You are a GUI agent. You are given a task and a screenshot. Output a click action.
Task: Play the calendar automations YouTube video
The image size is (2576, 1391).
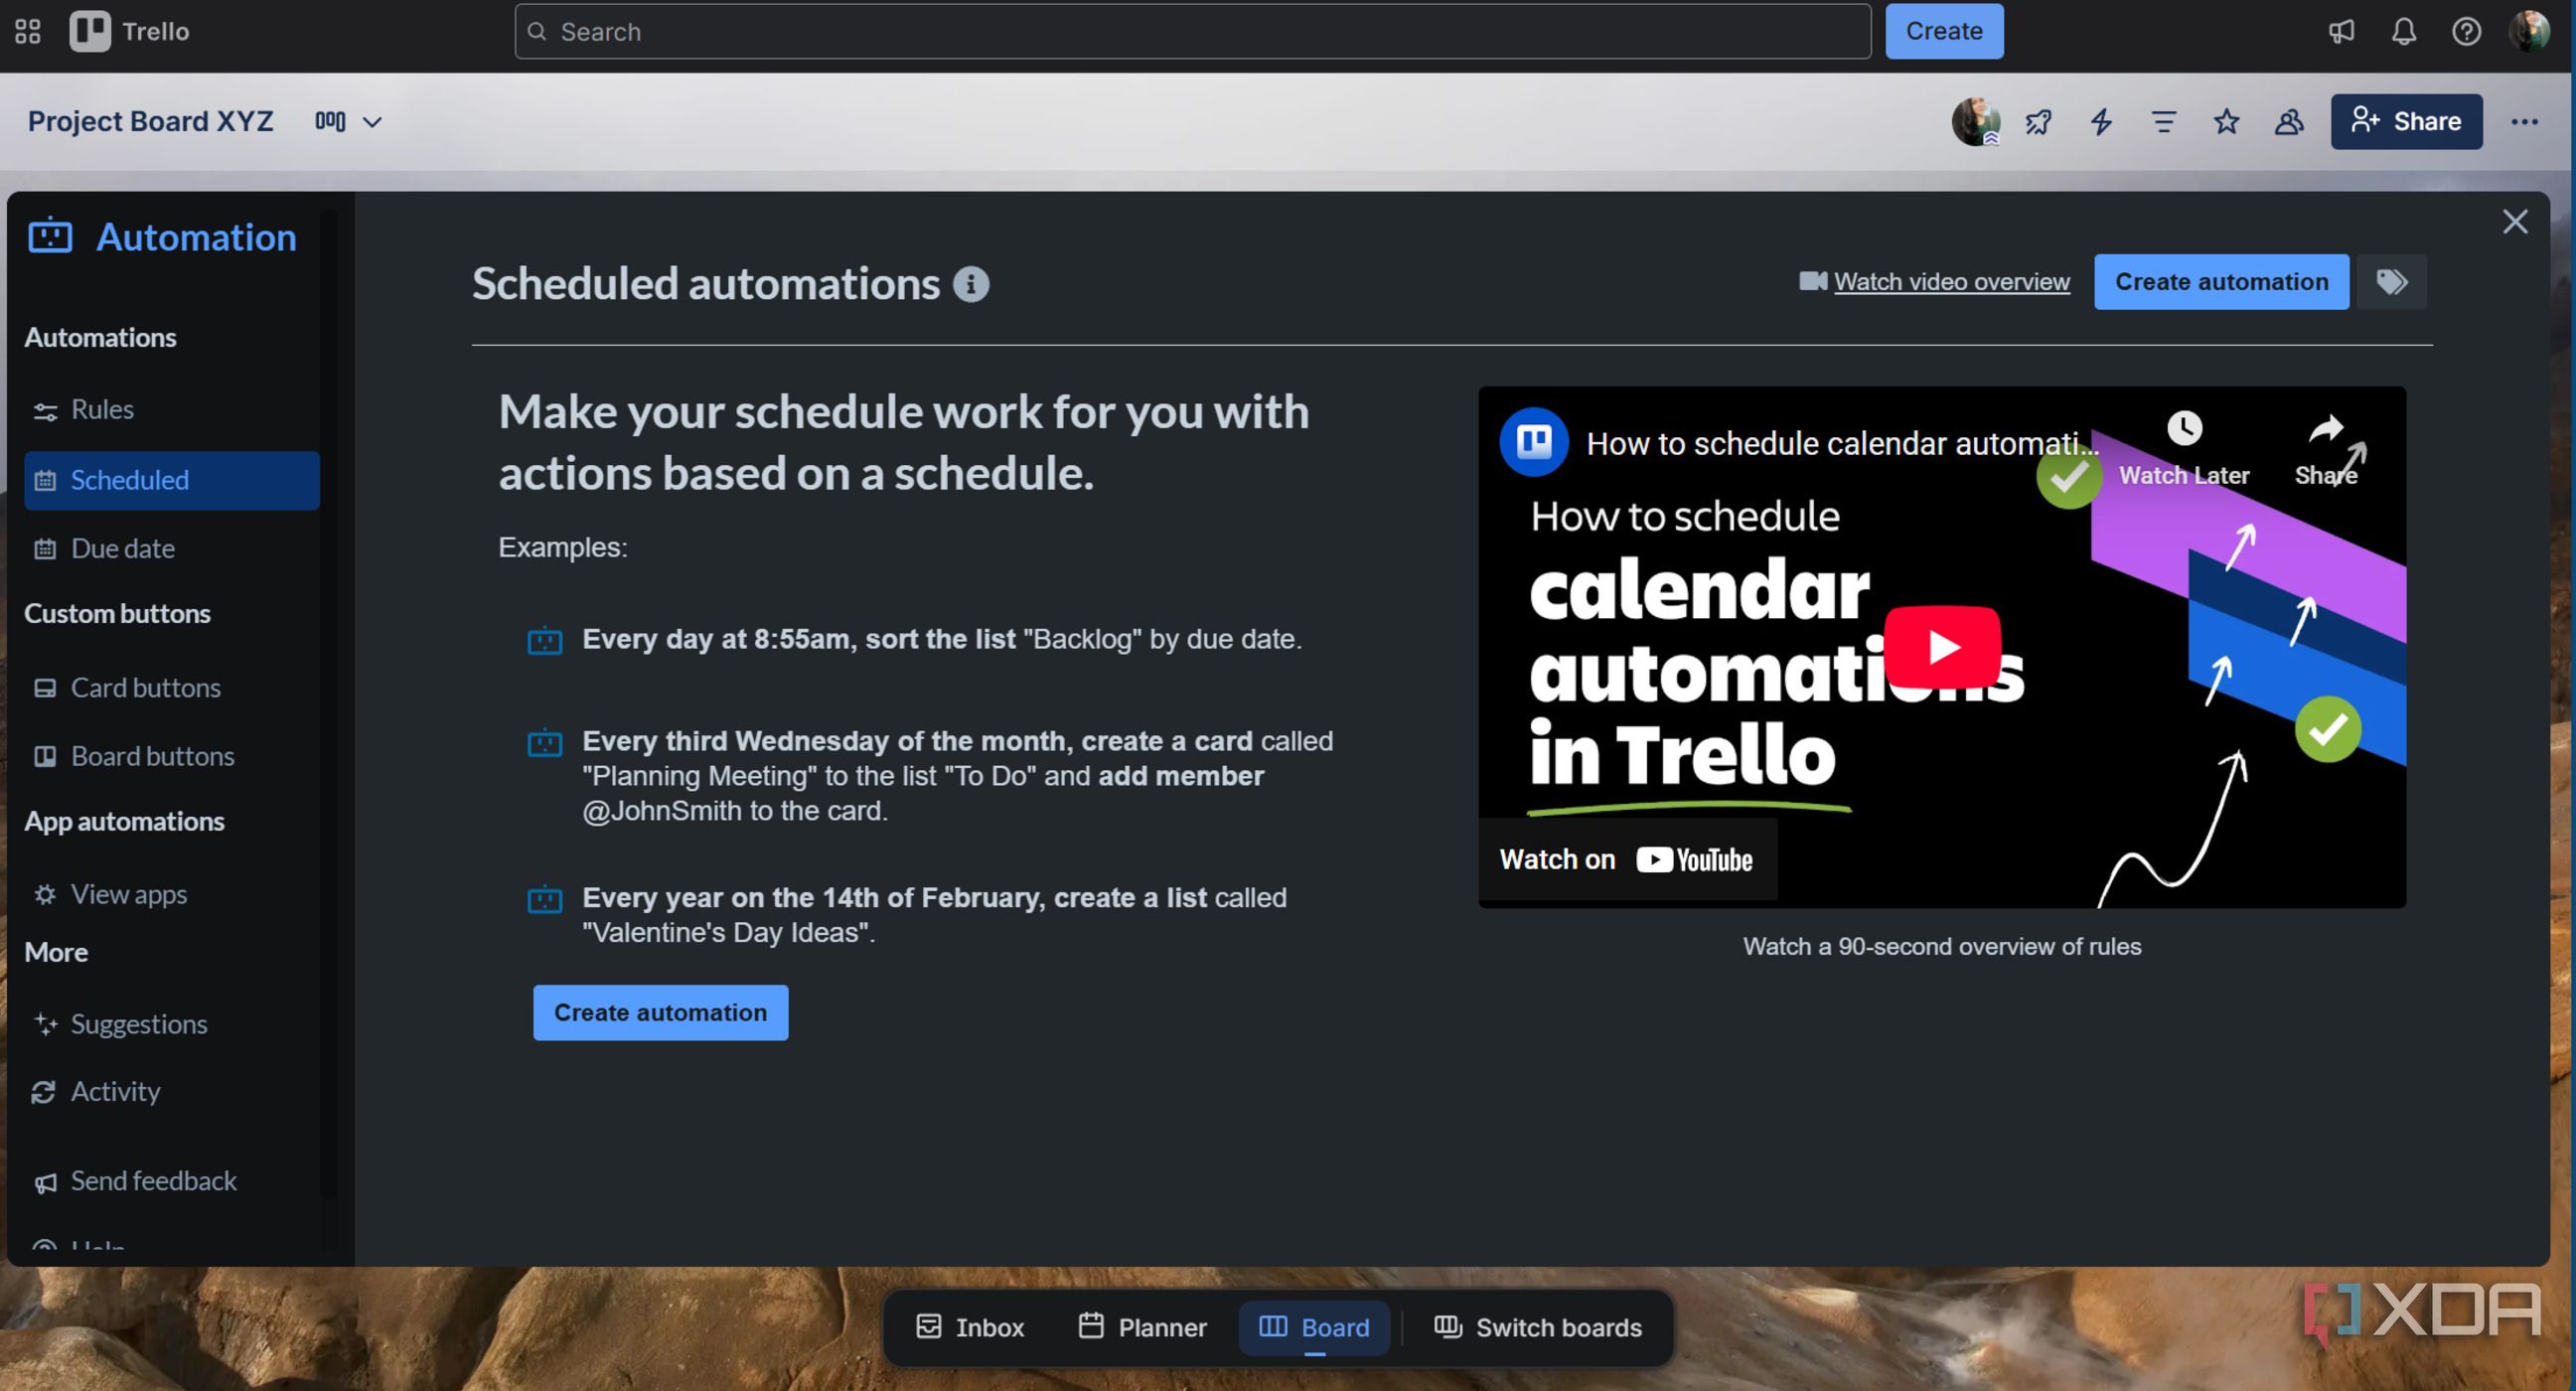click(x=1942, y=647)
